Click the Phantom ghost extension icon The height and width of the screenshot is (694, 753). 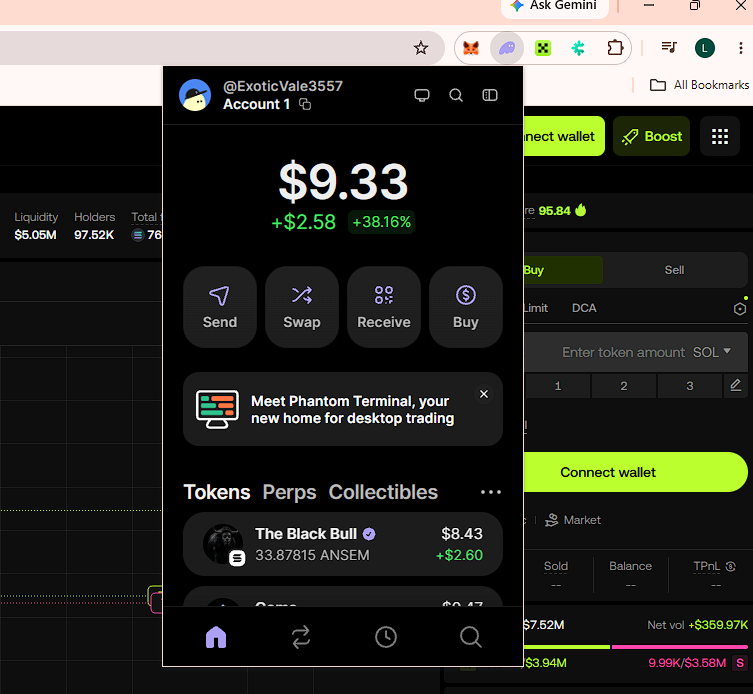click(x=507, y=48)
